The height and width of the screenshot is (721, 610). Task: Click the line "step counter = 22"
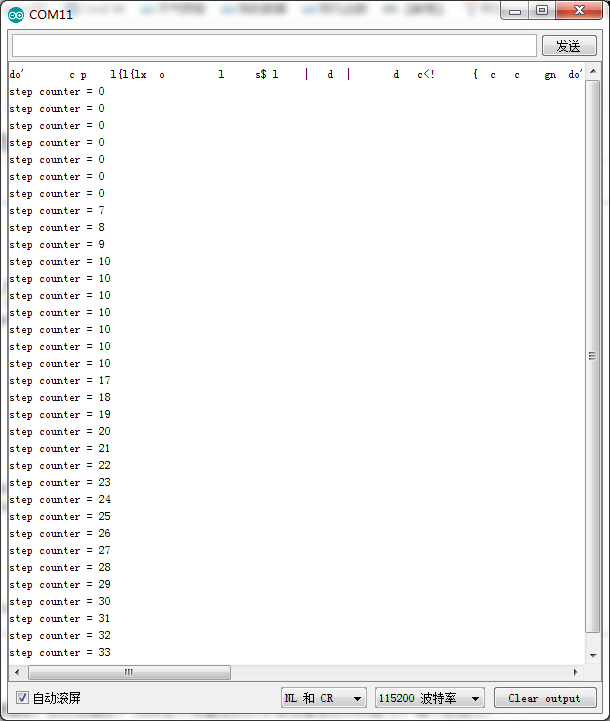[x=60, y=466]
